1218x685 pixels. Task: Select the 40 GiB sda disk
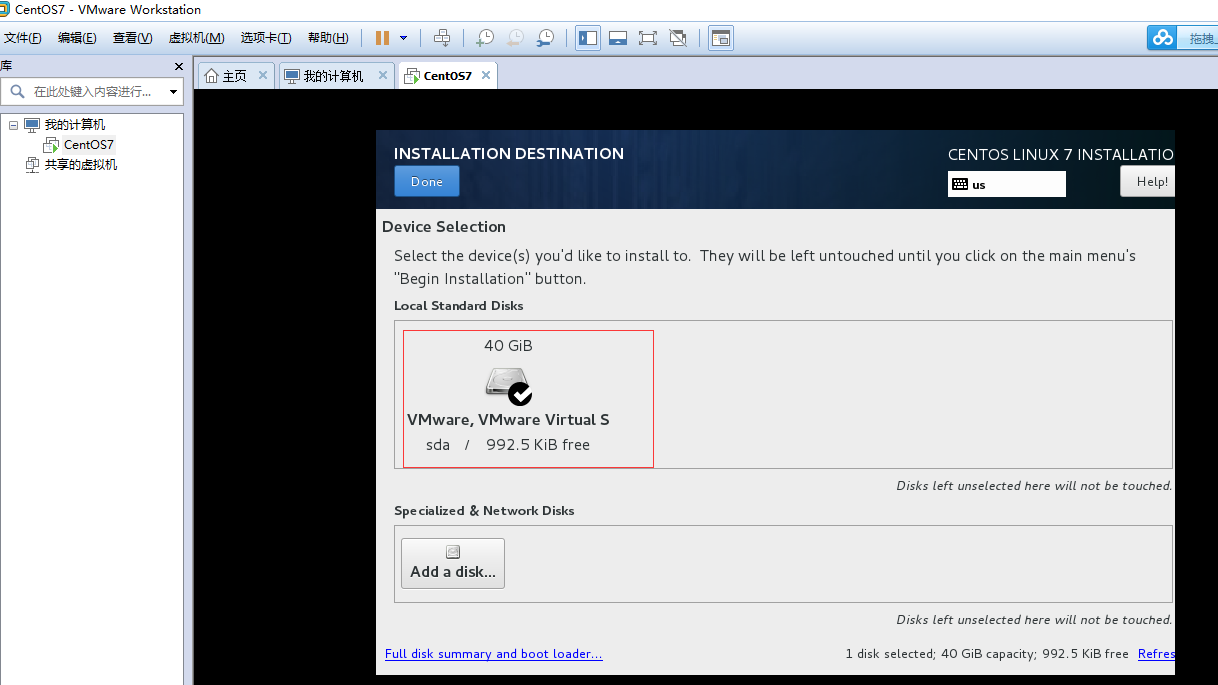click(528, 398)
